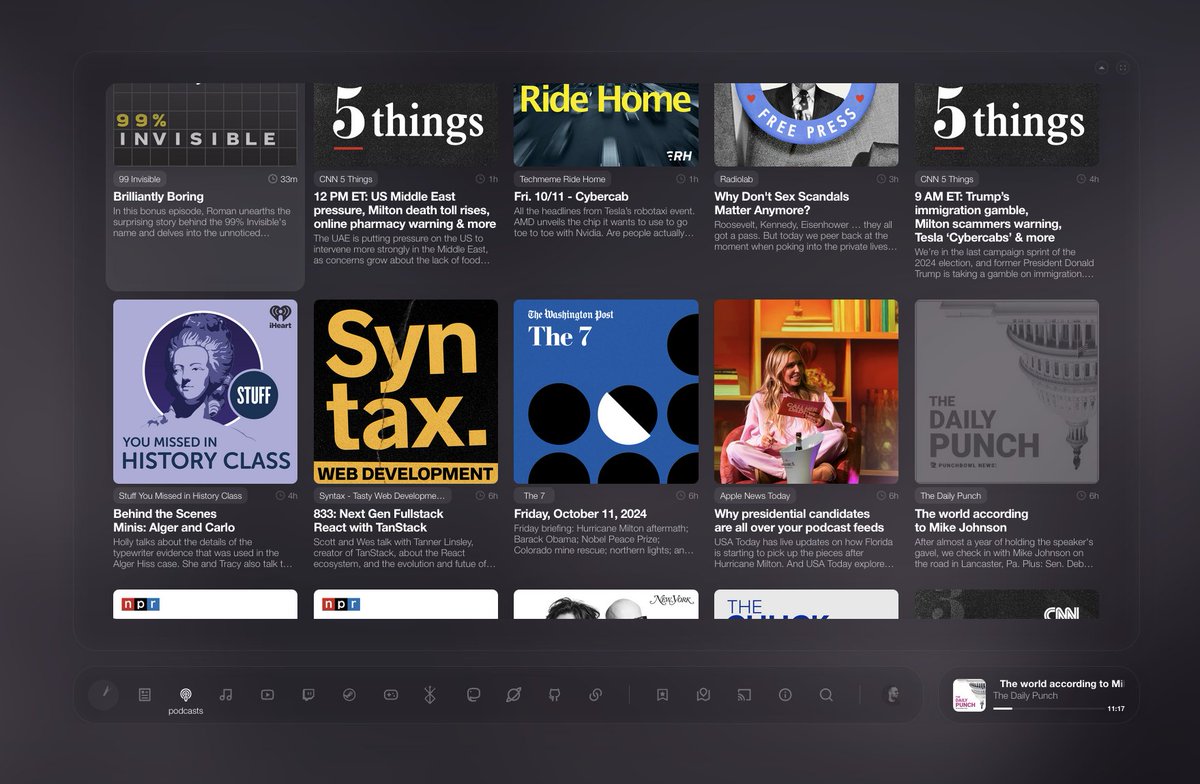Image resolution: width=1200 pixels, height=784 pixels.
Task: Click 'The Daily Punch' tag under grid artwork
Action: tap(950, 496)
